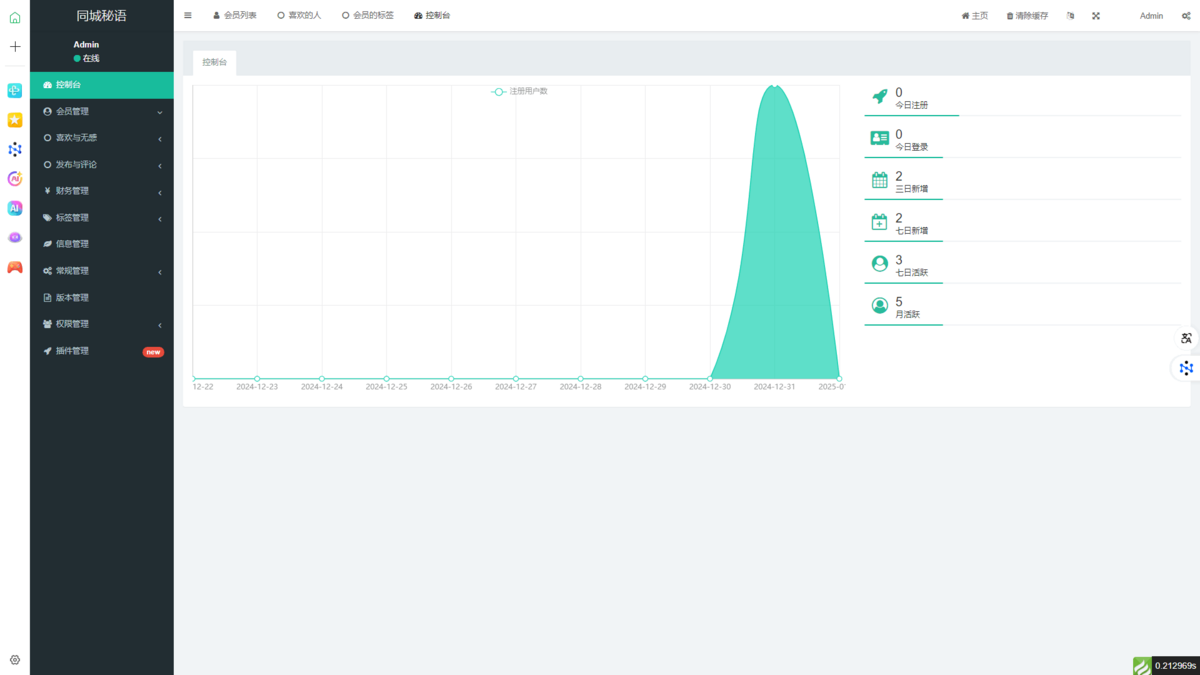
Task: Open the top-right gears settings icon
Action: click(x=1186, y=16)
